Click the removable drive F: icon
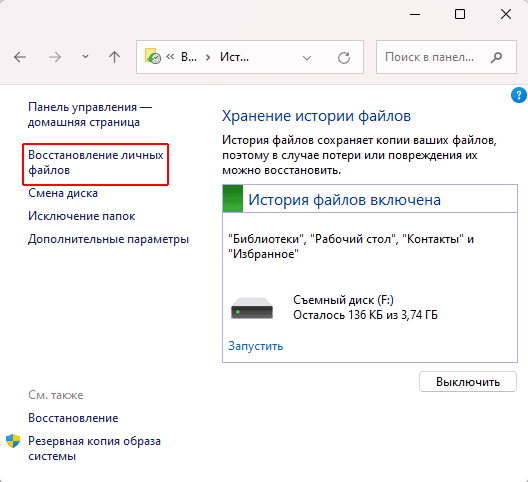Screen dimensions: 528x482 pos(252,308)
